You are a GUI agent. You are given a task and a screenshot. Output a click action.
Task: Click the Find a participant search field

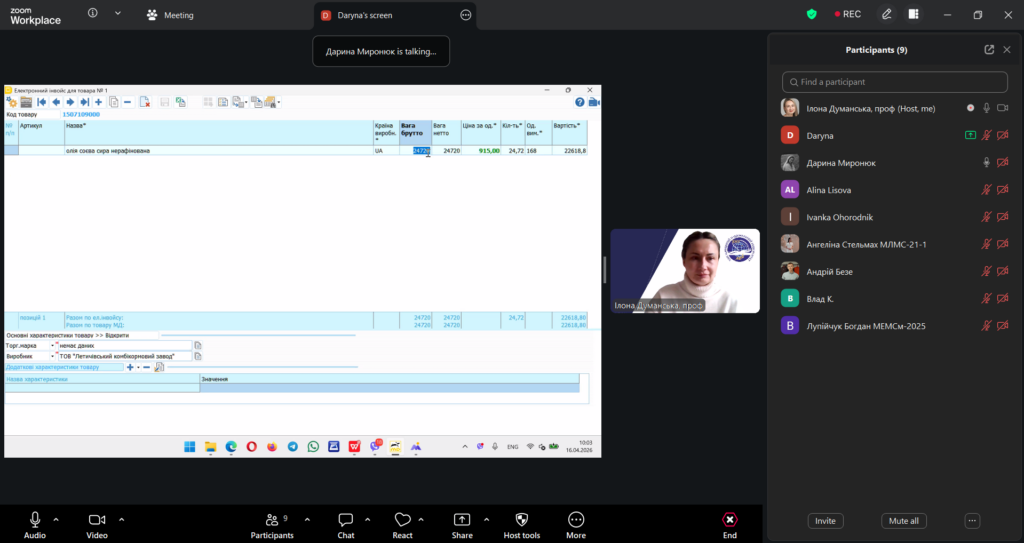coord(895,82)
